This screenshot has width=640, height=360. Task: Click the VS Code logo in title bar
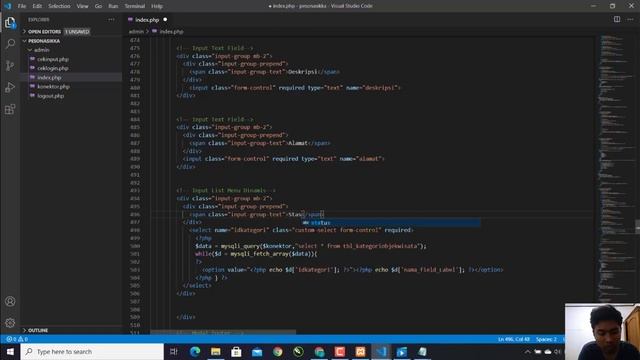point(8,6)
